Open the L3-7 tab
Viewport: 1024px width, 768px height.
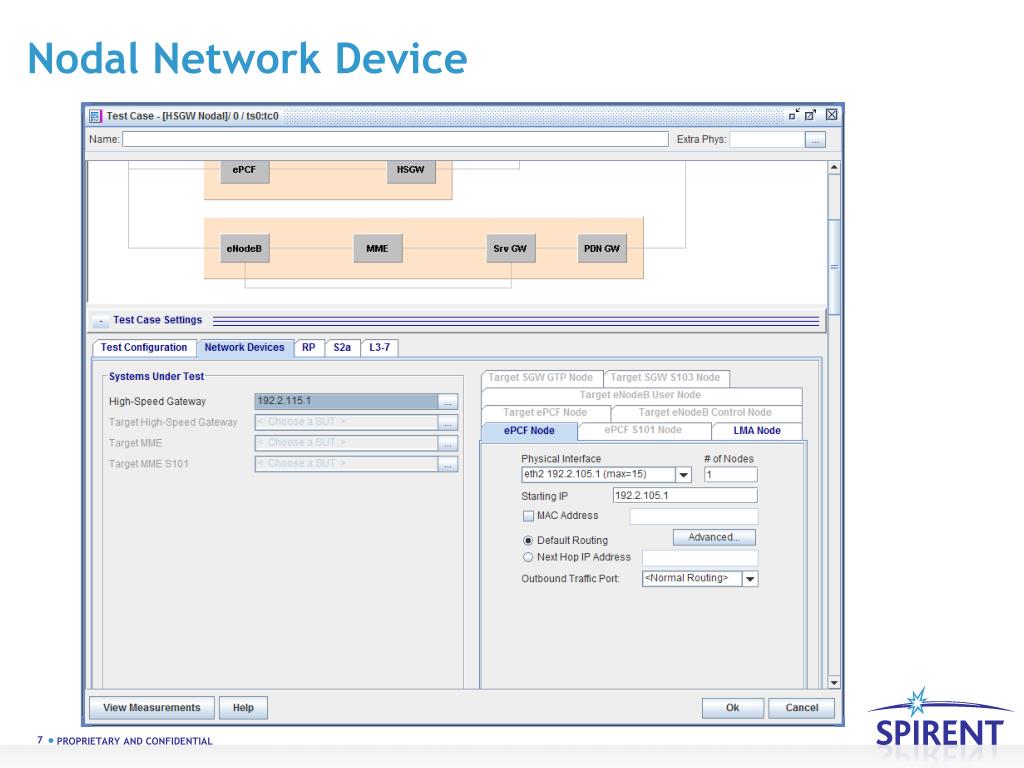point(379,348)
